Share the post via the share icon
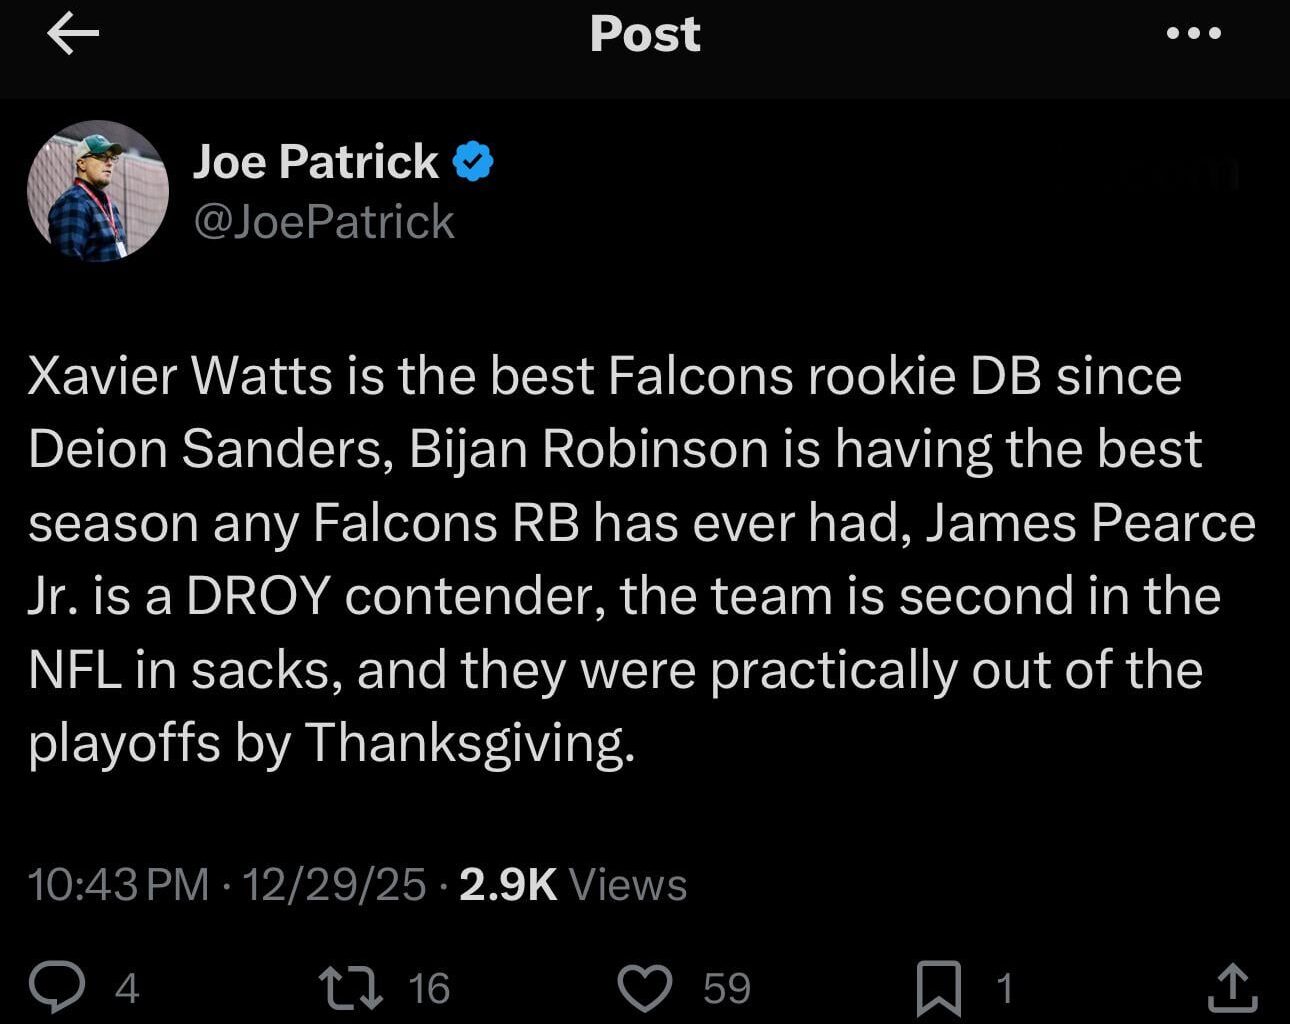Screen dimensions: 1290x1024 [1231, 987]
